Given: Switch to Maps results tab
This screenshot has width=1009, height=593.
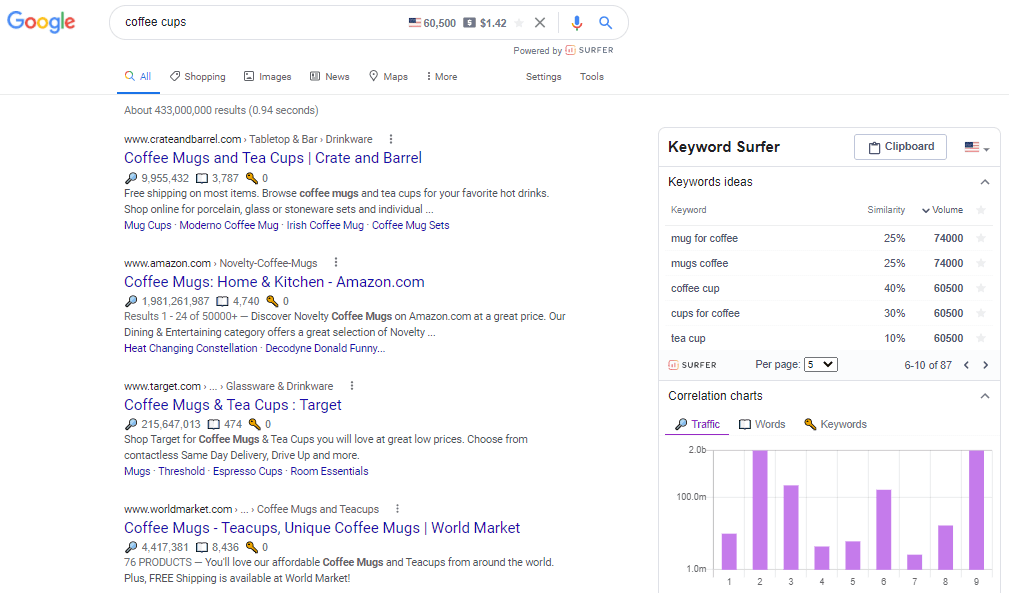Looking at the screenshot, I should pos(388,77).
